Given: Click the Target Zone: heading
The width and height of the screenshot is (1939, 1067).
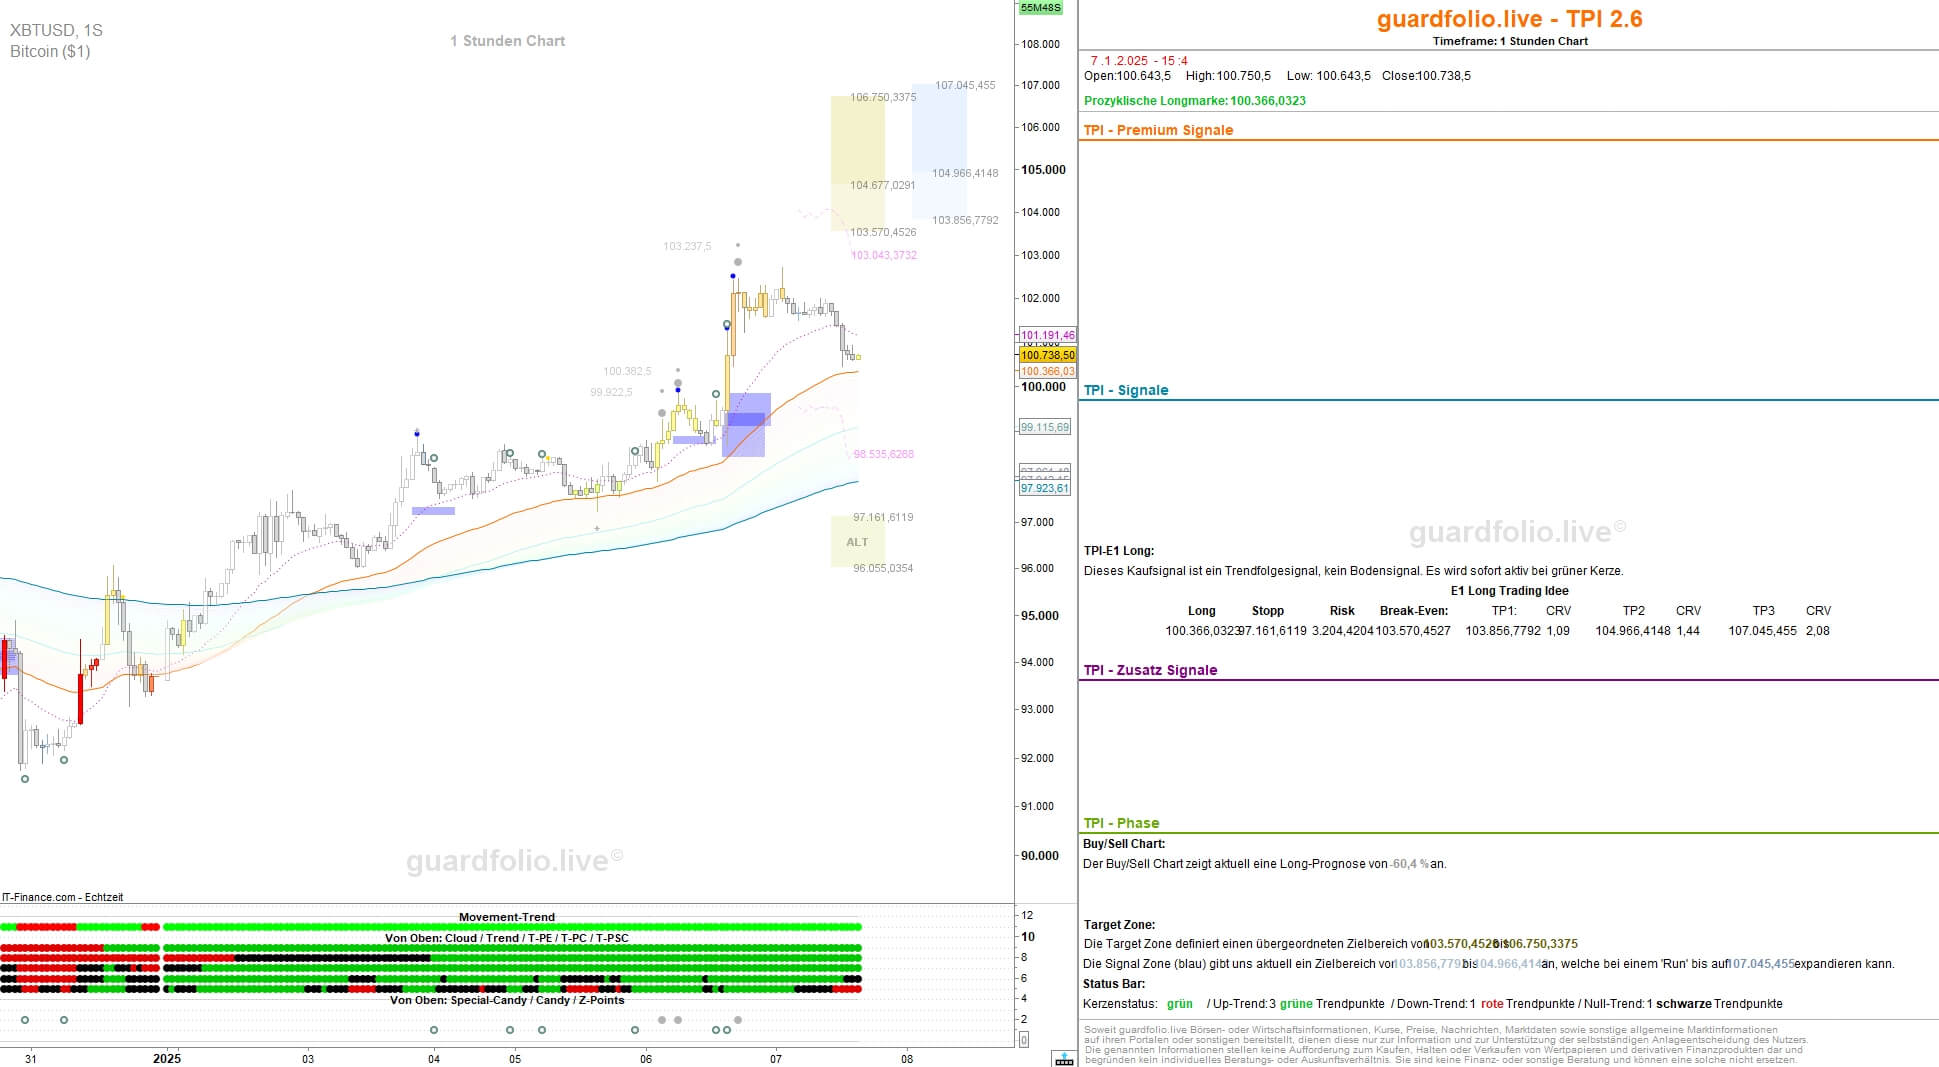Looking at the screenshot, I should click(1119, 925).
